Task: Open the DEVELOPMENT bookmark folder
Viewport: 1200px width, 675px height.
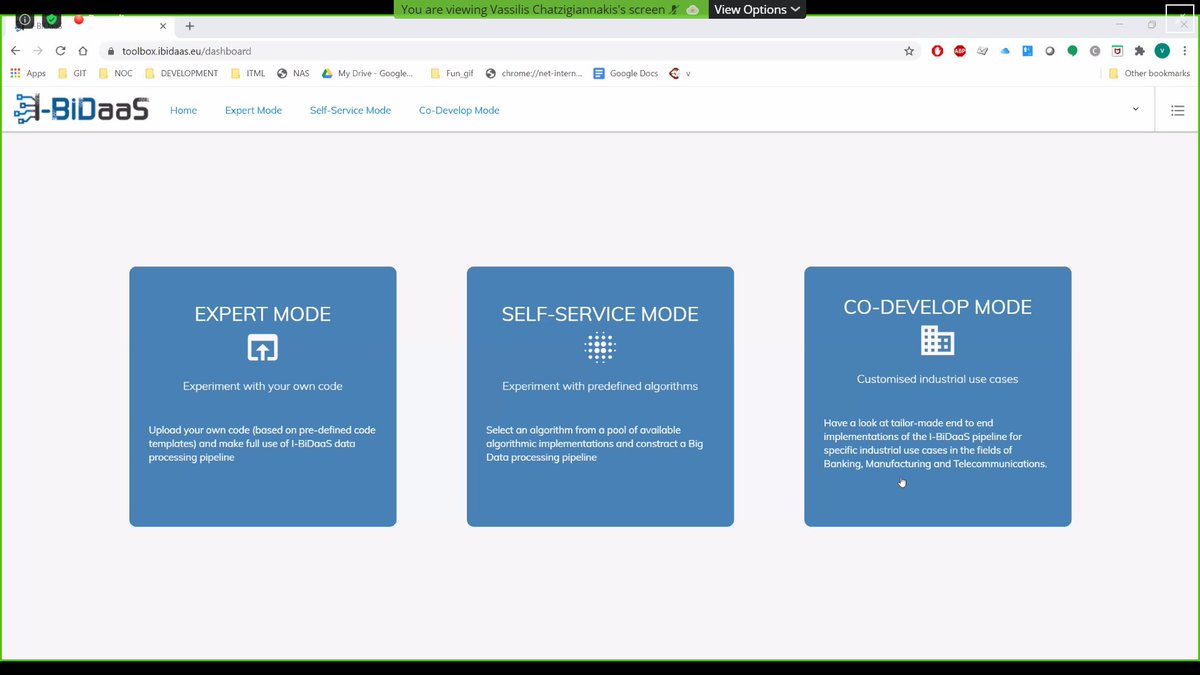Action: tap(182, 73)
